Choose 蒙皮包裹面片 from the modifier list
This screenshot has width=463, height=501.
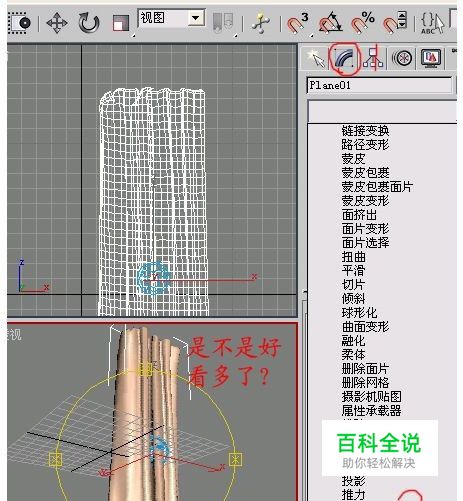(377, 186)
